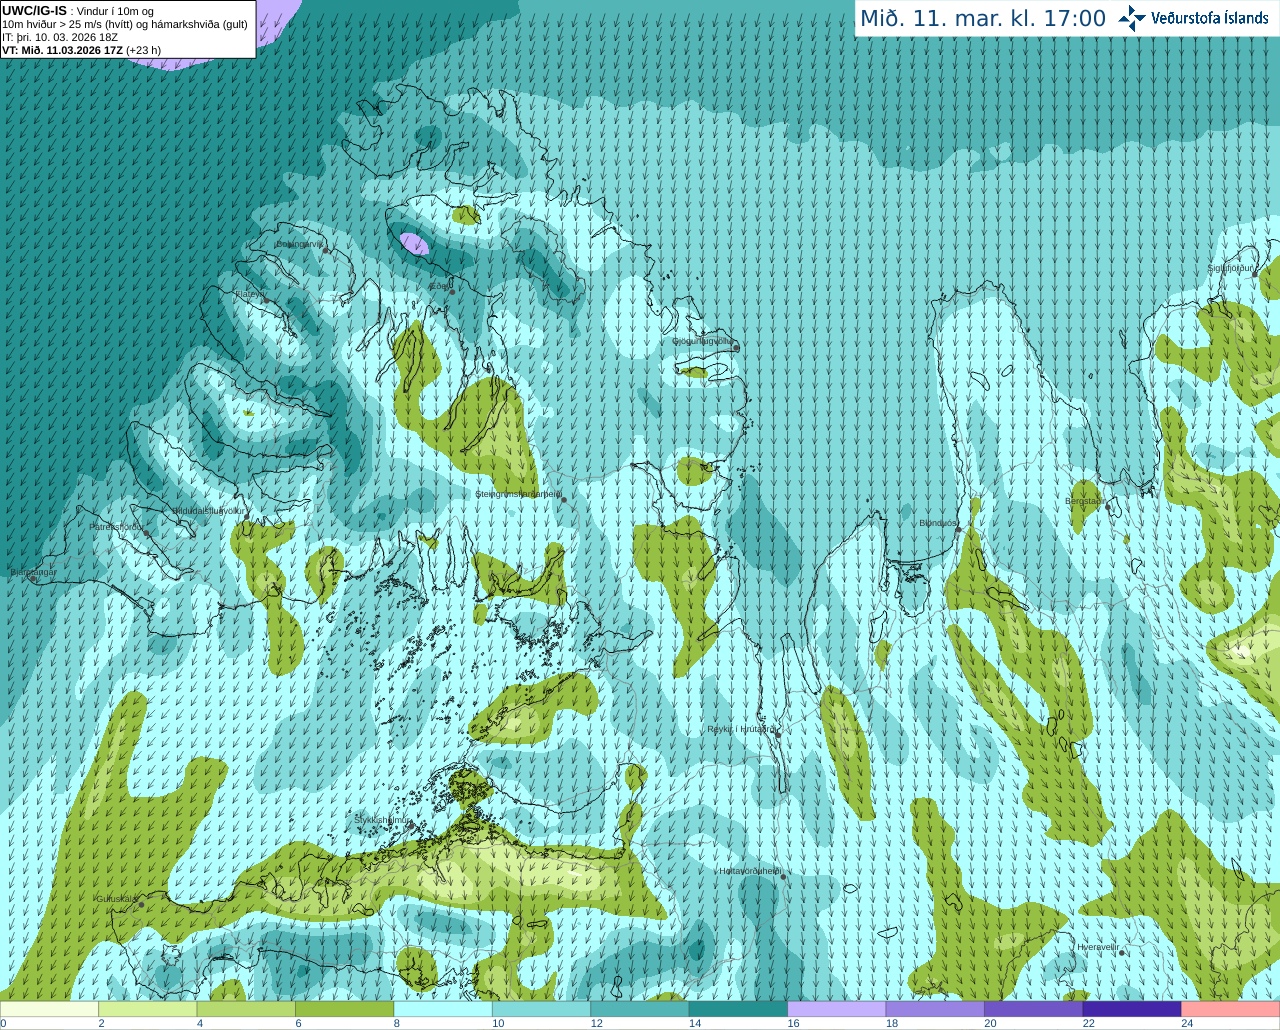Screen dimensions: 1280x1030
Task: Click the 'IT: þri. 10. 03. 2026 18Z' line
Action: click(60, 37)
